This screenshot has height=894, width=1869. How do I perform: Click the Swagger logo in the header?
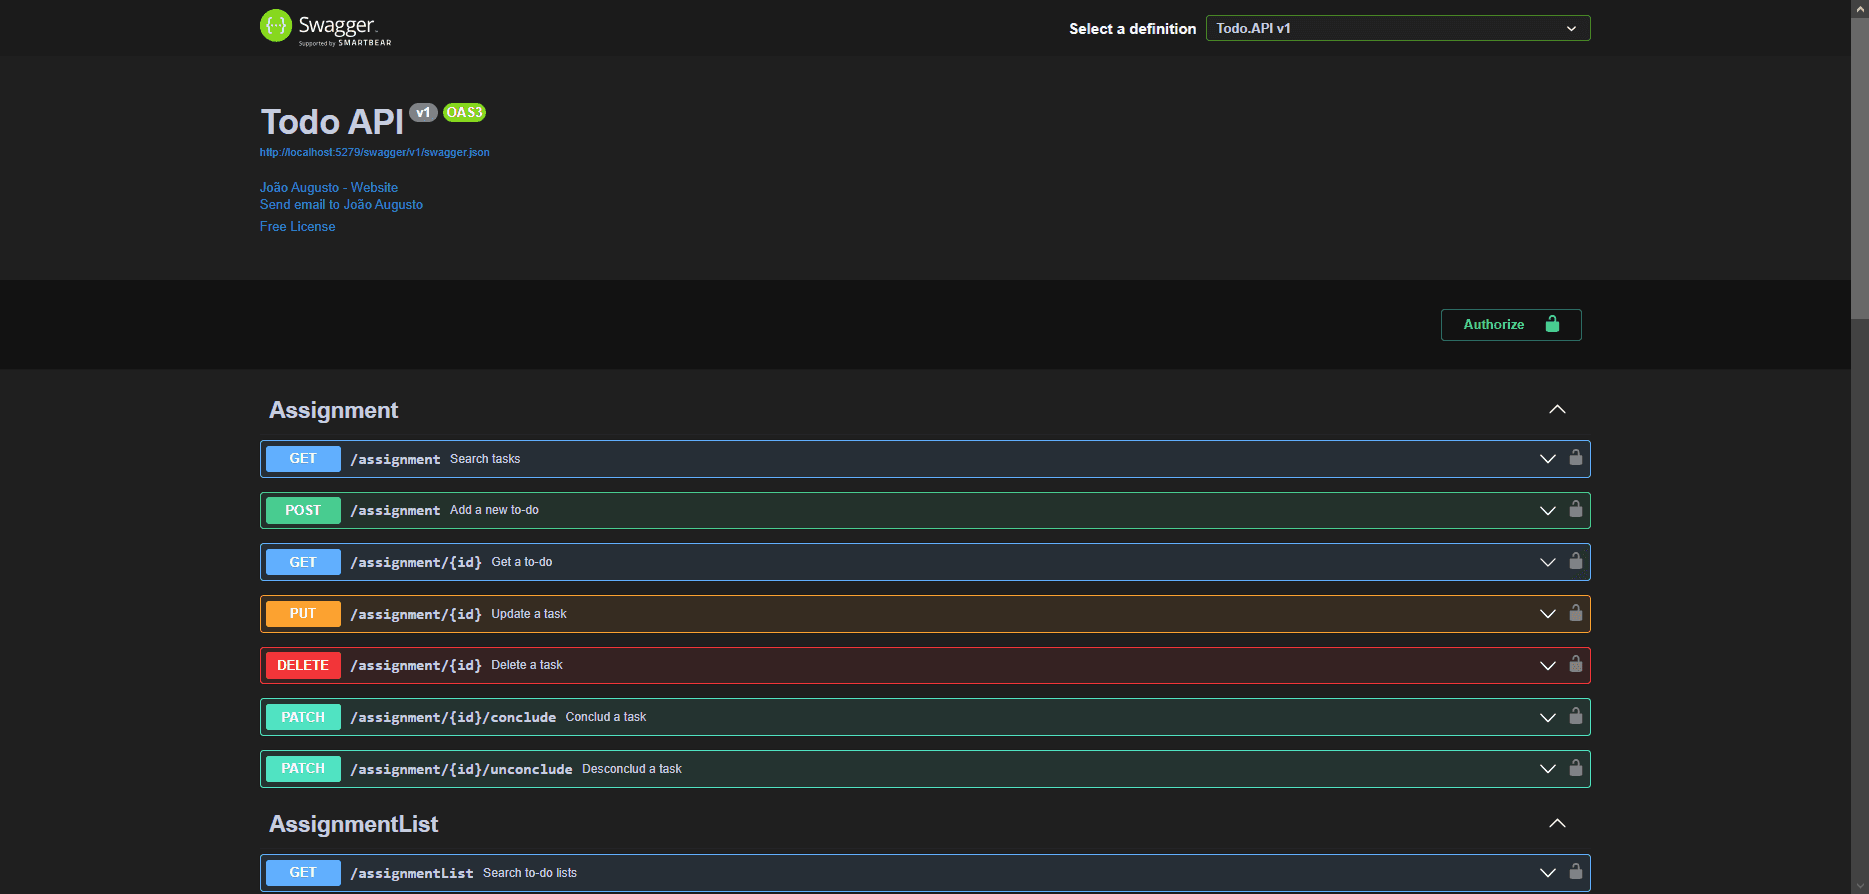click(x=325, y=27)
